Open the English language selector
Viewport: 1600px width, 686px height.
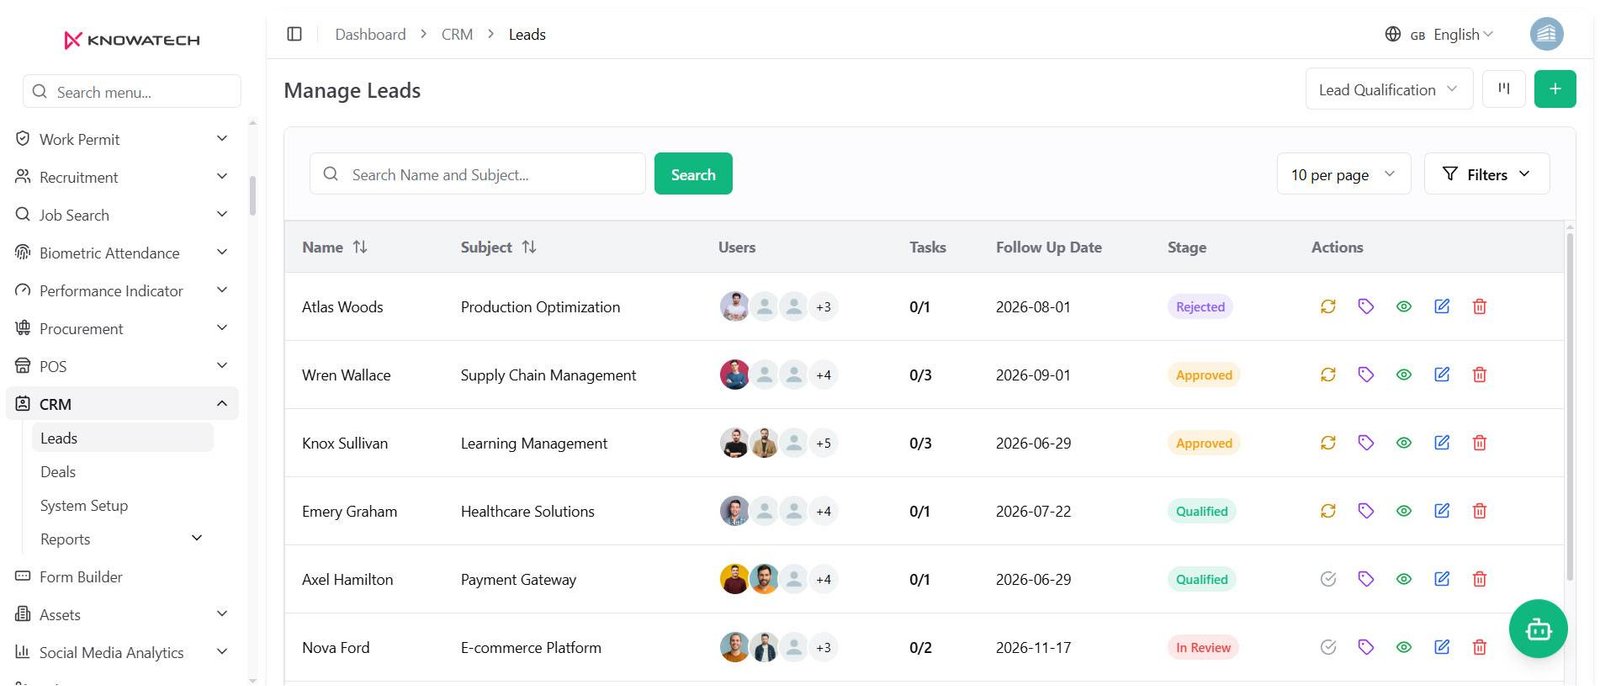point(1440,34)
